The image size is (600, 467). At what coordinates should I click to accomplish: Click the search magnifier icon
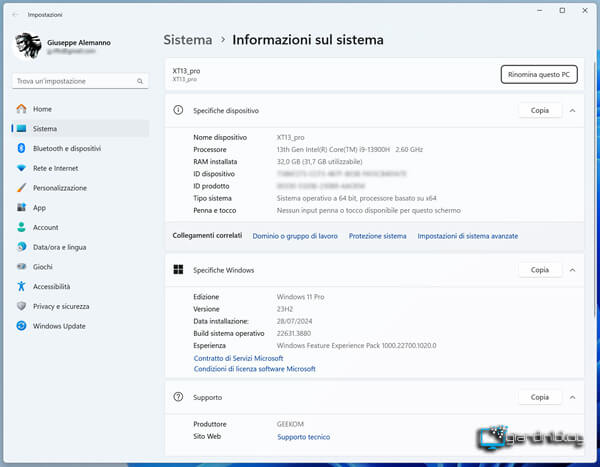pos(140,81)
